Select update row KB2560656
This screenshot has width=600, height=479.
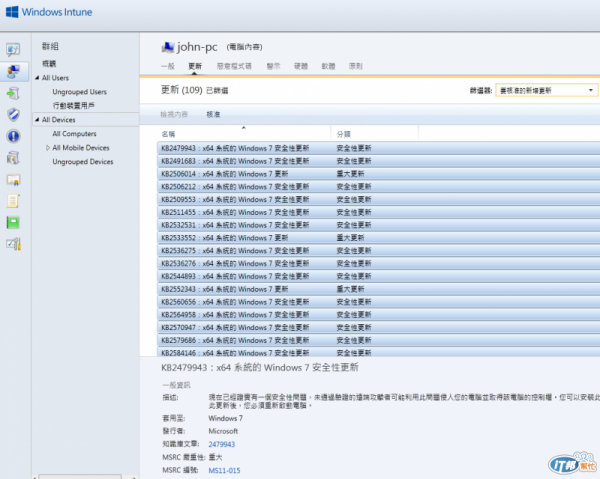[x=378, y=302]
